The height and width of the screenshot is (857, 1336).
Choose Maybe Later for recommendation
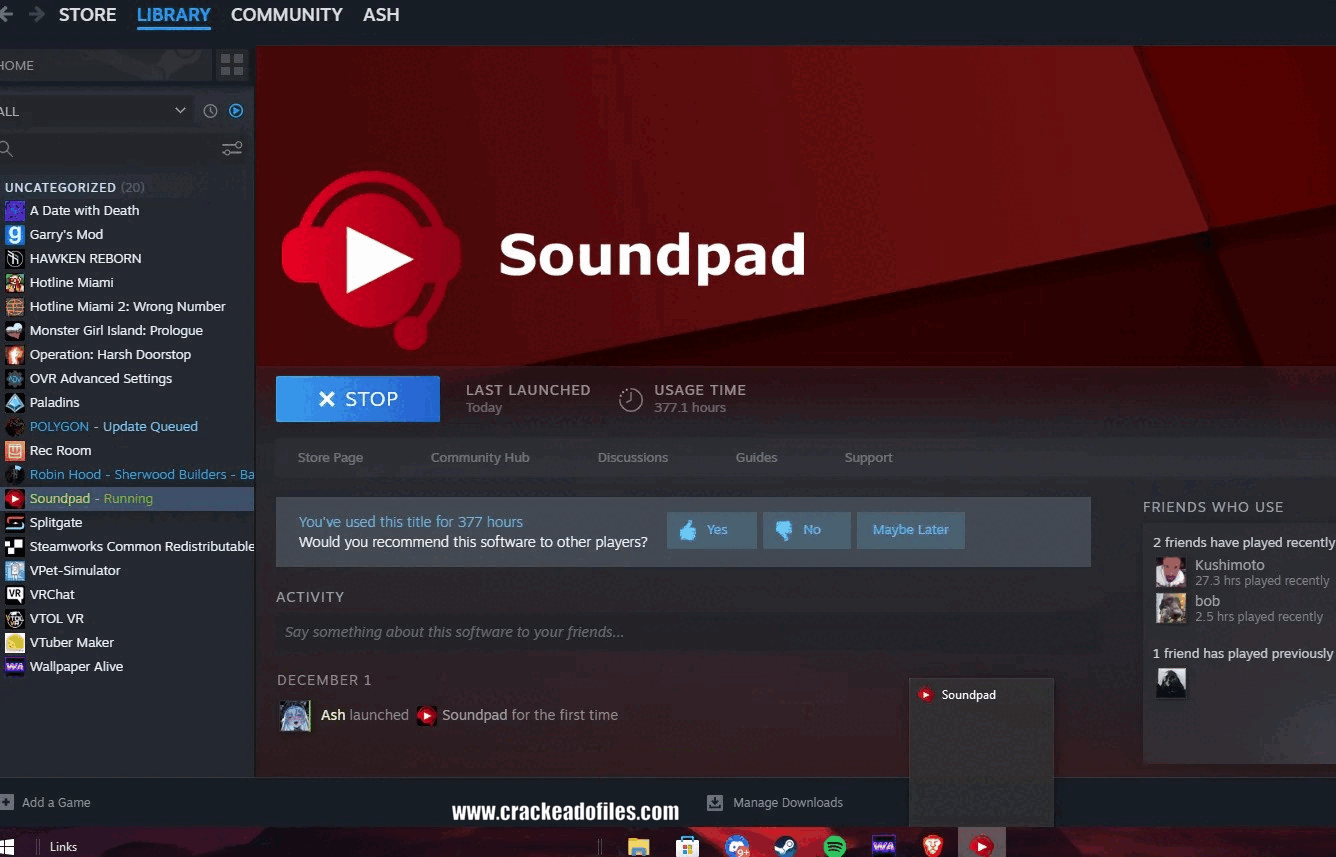[x=911, y=530]
